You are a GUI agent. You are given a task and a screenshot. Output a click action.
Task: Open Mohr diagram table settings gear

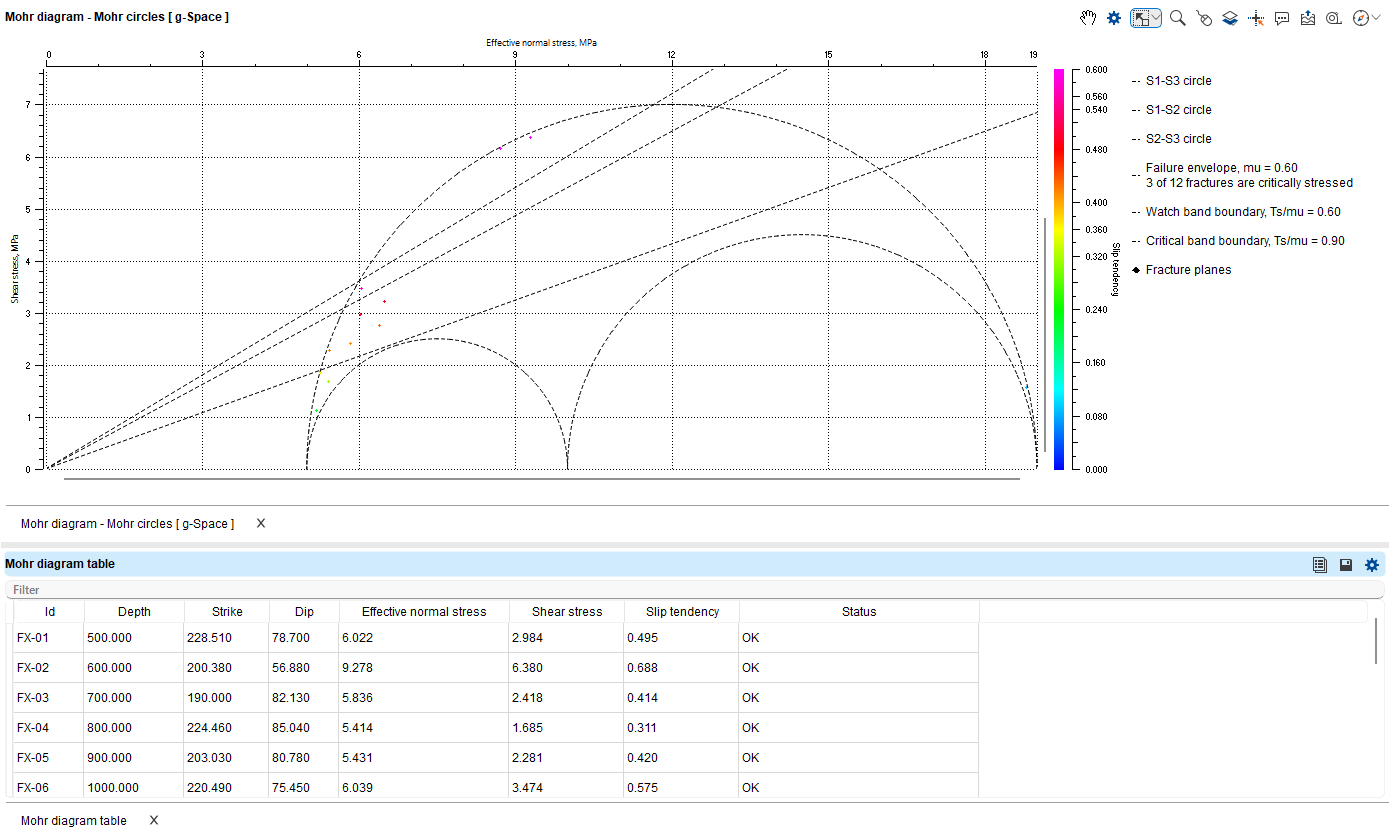[1372, 565]
